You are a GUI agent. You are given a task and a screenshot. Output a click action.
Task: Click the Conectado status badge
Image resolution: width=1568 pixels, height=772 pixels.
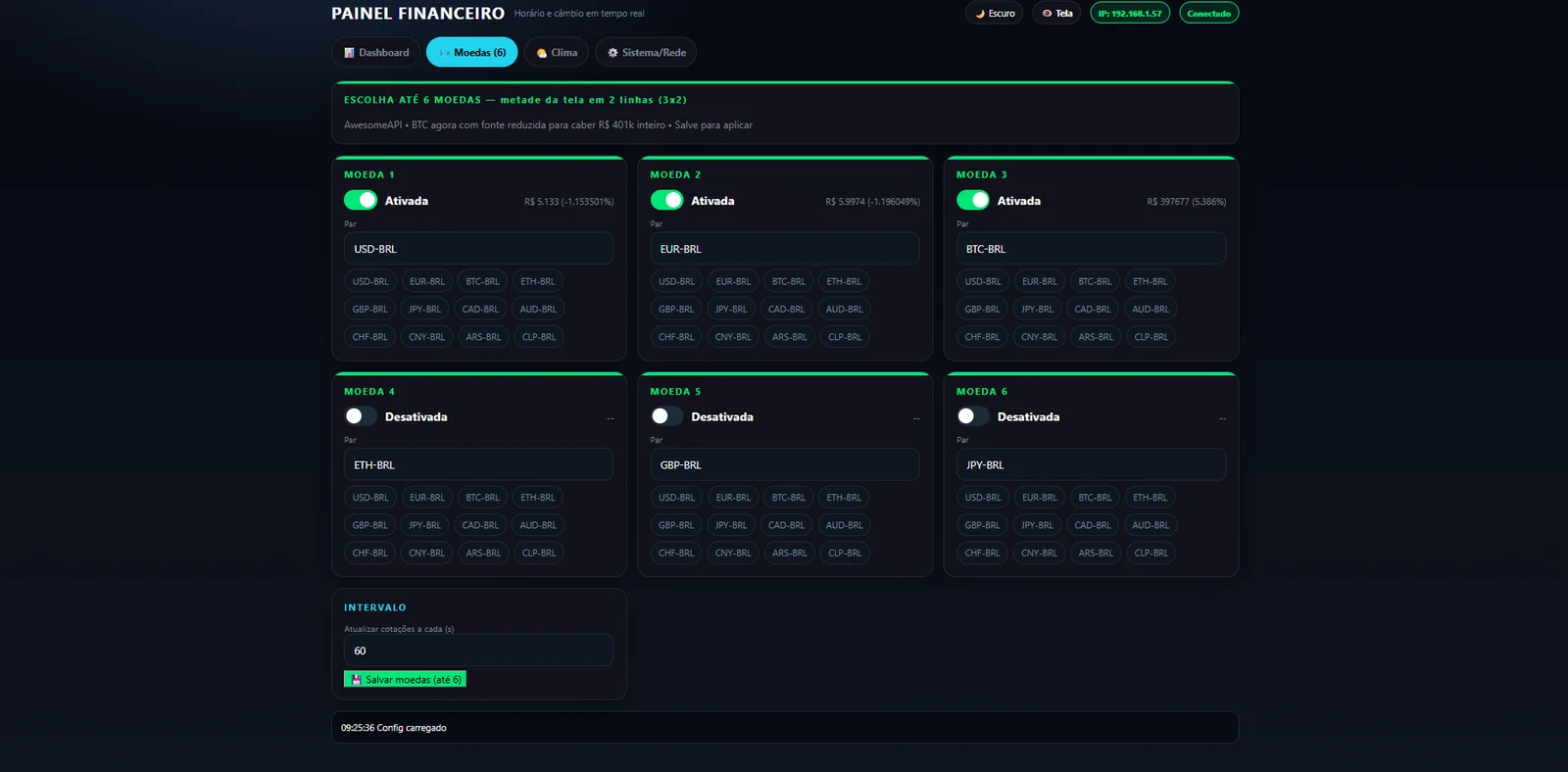[1209, 13]
